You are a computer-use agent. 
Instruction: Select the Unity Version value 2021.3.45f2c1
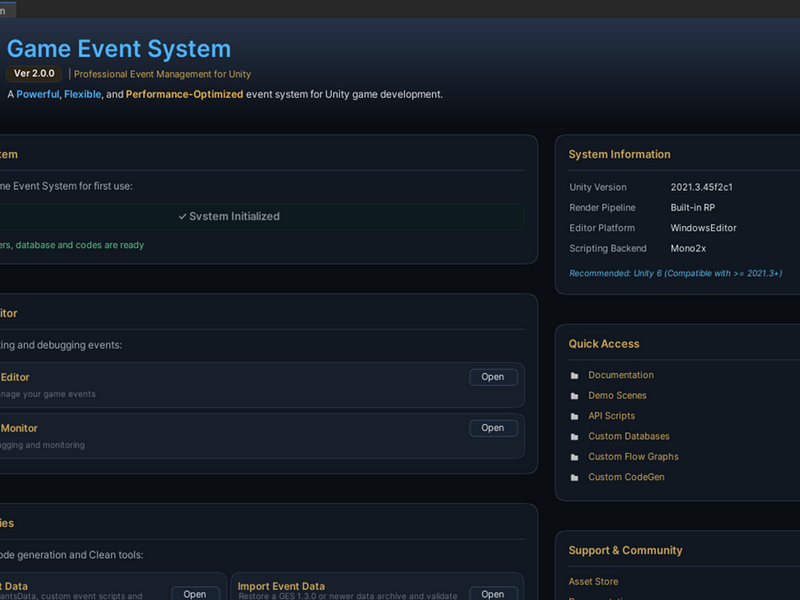point(702,187)
